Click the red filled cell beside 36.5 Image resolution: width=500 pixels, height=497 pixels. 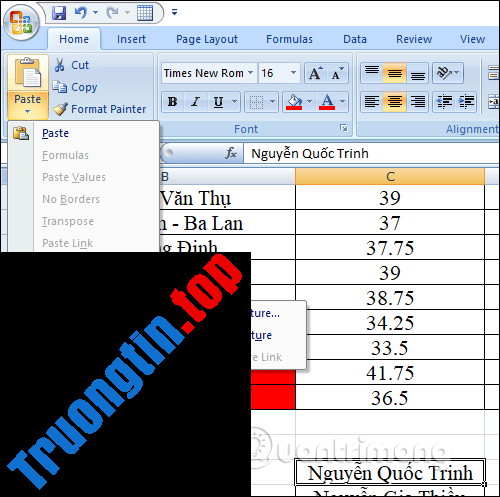click(273, 397)
